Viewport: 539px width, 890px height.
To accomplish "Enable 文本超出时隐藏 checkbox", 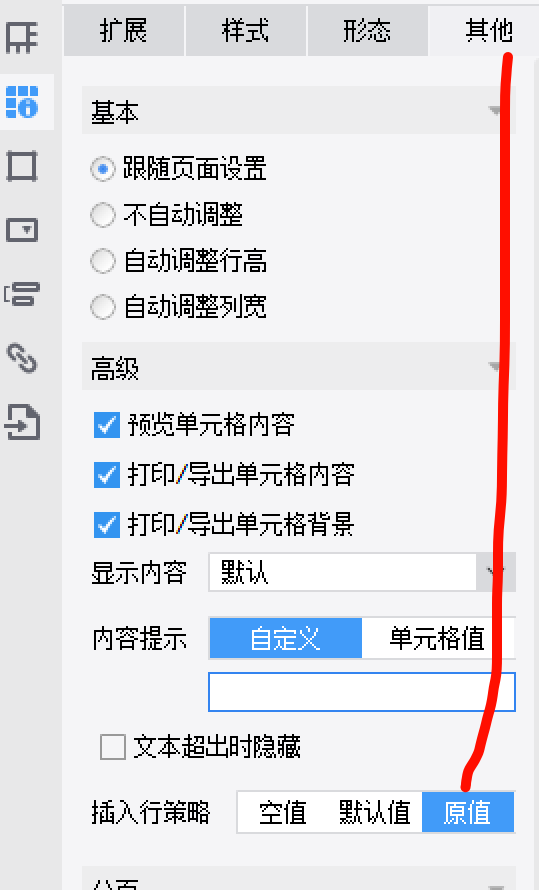I will (x=113, y=746).
